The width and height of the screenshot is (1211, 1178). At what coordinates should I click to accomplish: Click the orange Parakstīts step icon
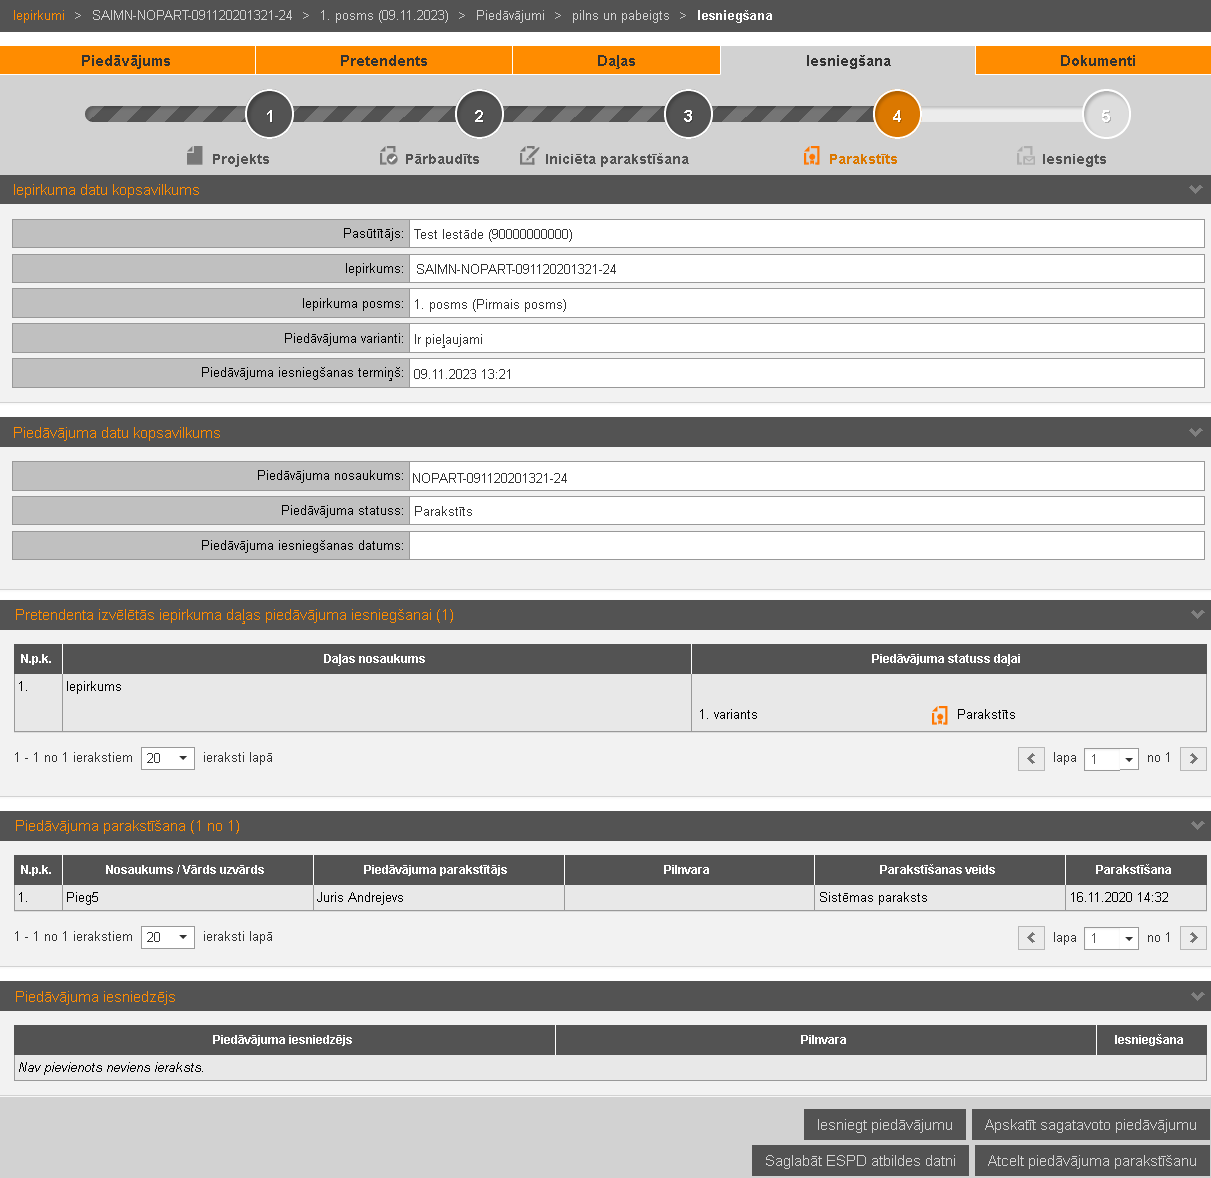[x=812, y=156]
